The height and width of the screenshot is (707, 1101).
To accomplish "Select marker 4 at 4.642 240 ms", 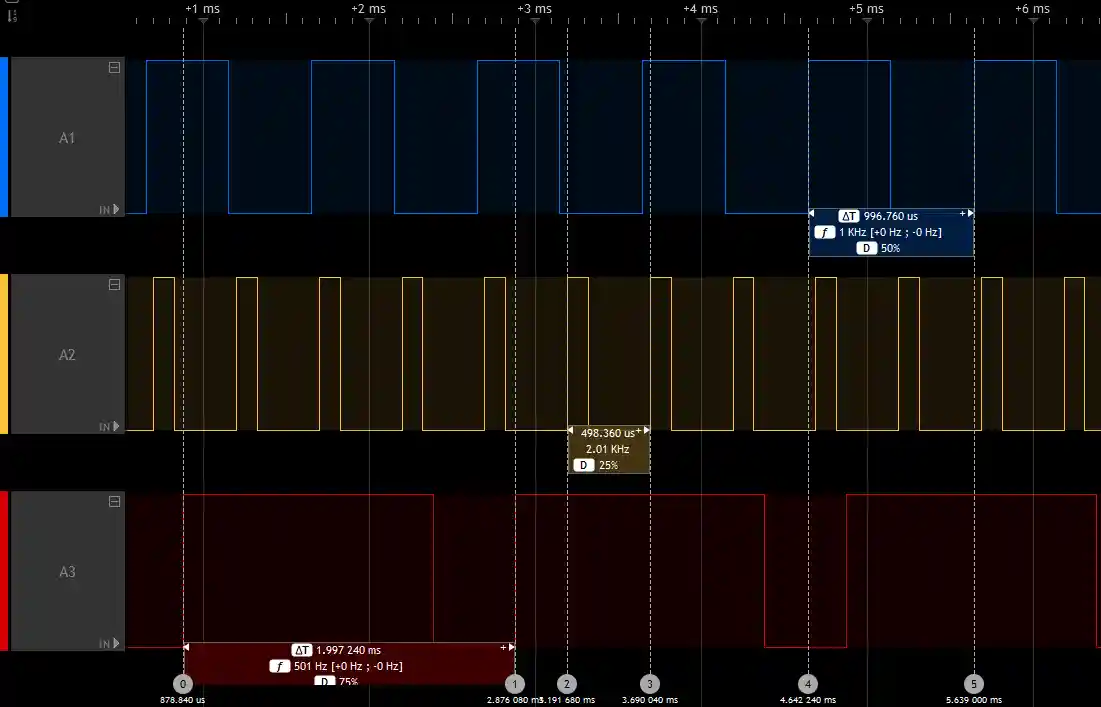I will 808,684.
